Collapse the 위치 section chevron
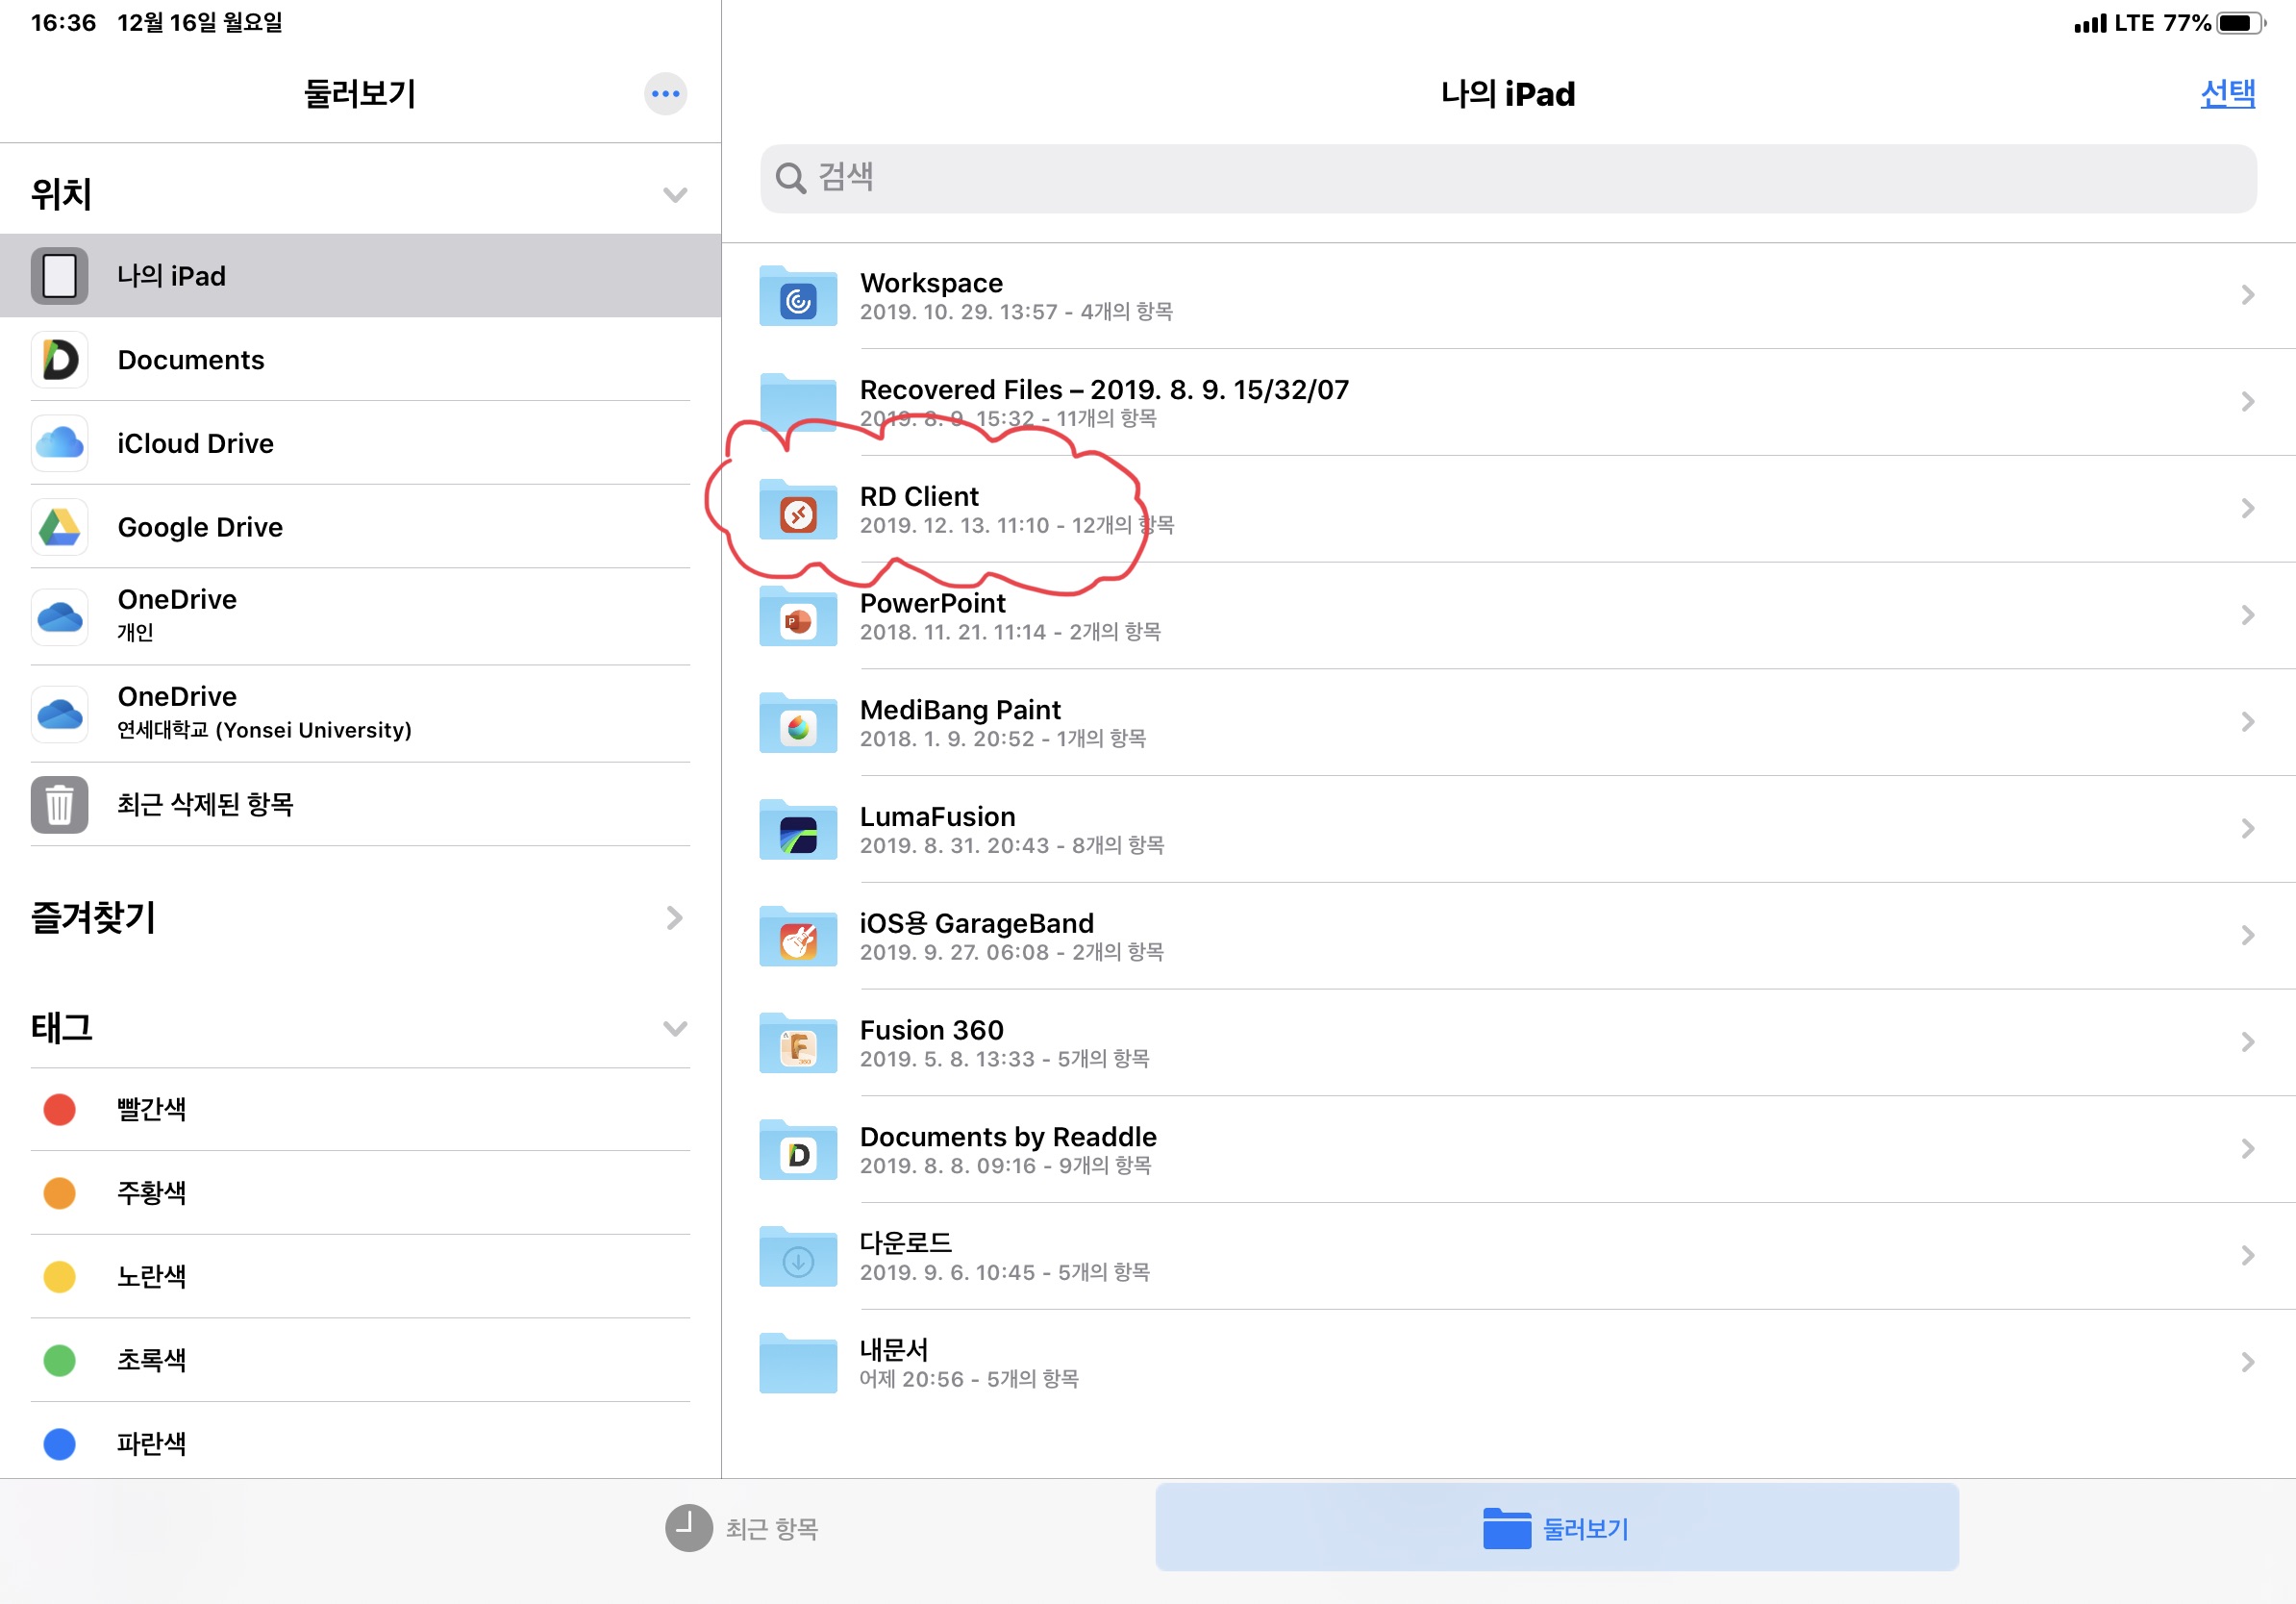This screenshot has width=2296, height=1604. (675, 194)
